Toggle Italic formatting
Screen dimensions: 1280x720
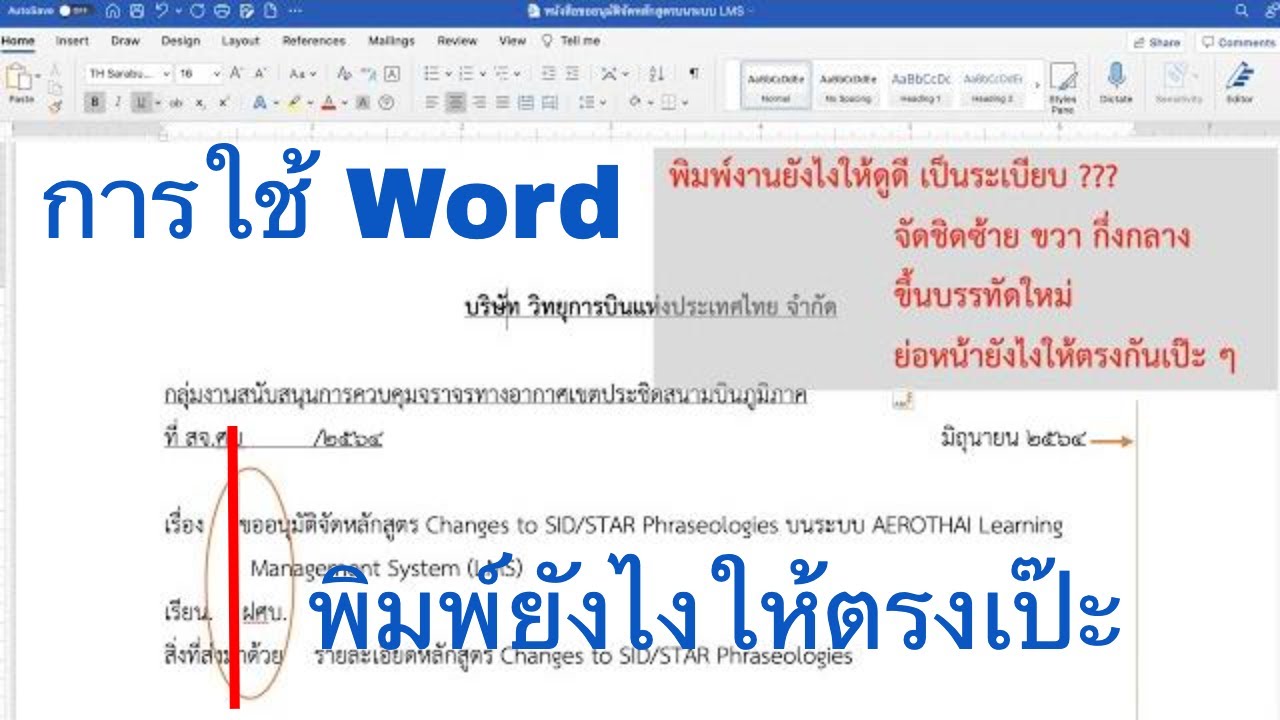[x=118, y=102]
